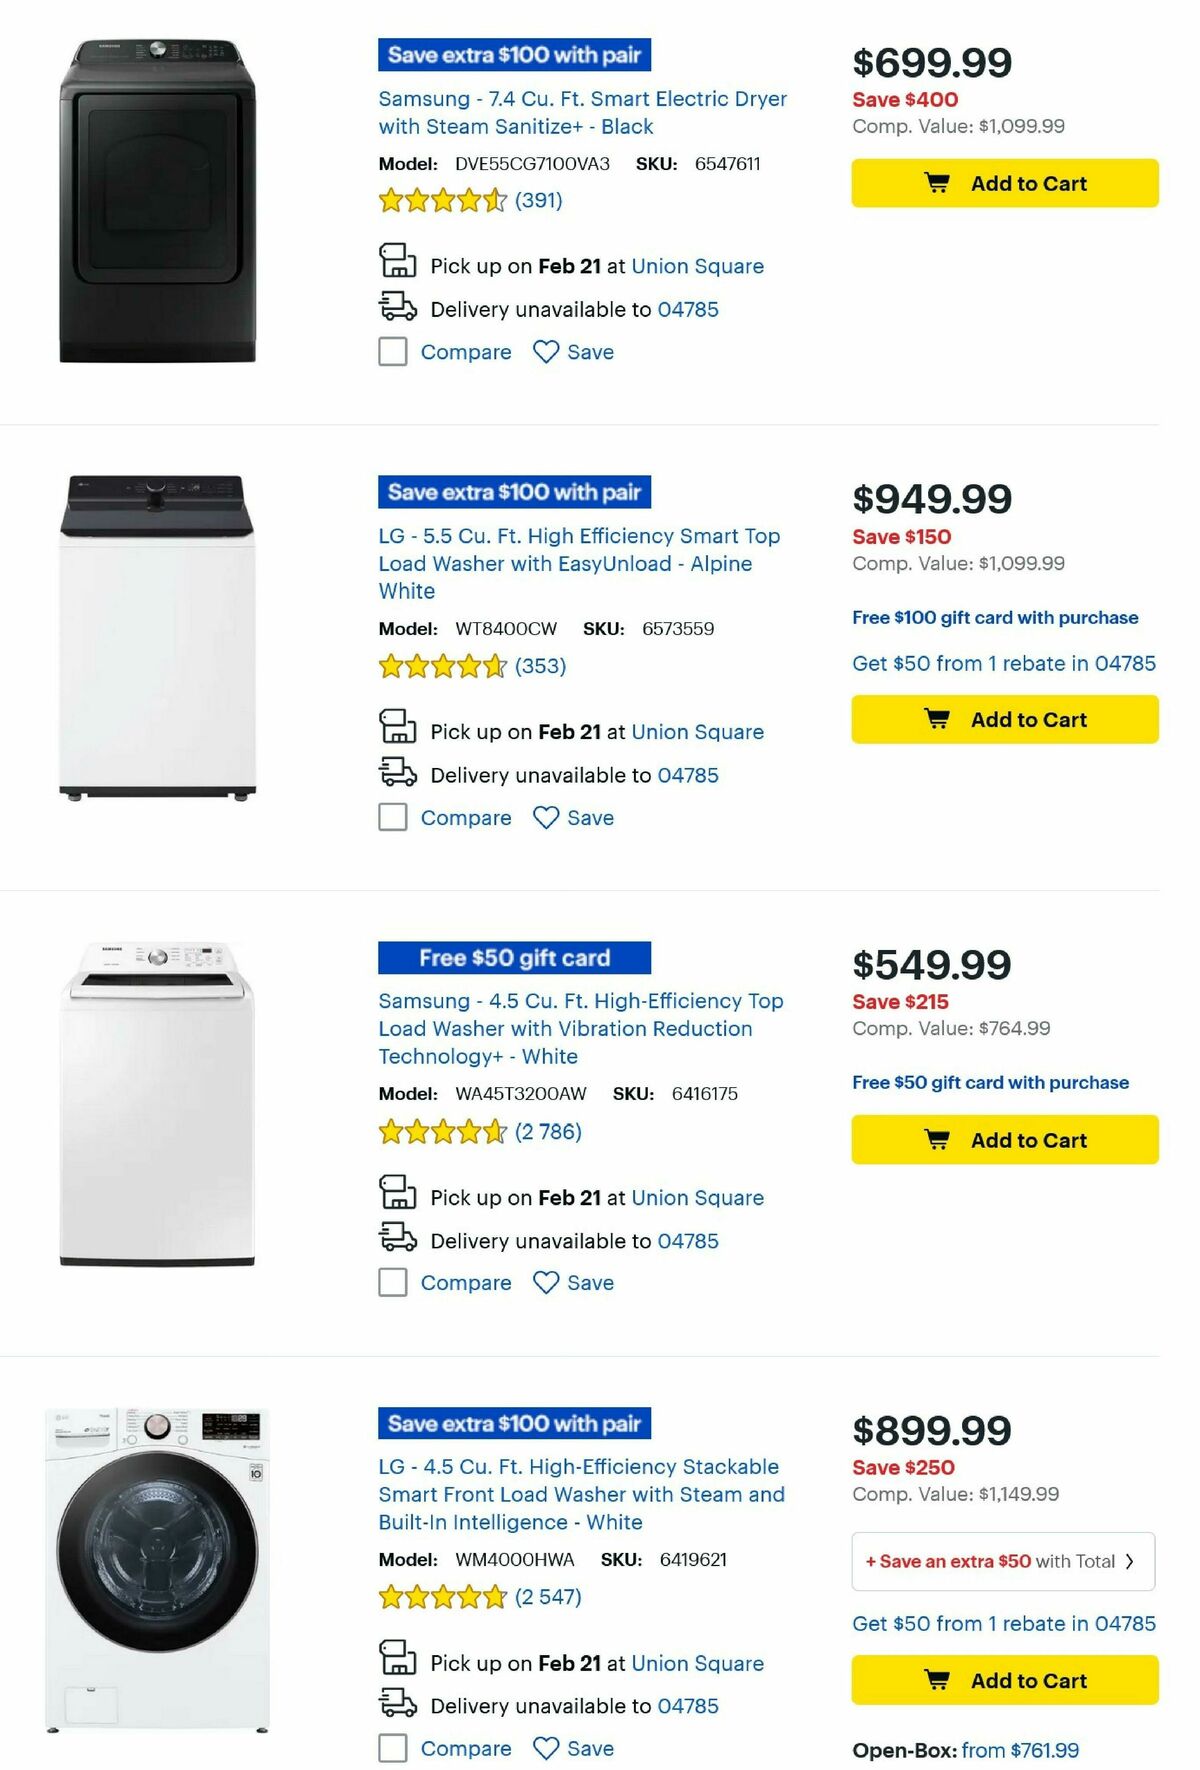
Task: Click the pickup icon for the Samsung 4.5 washer
Action: pyautogui.click(x=397, y=1196)
